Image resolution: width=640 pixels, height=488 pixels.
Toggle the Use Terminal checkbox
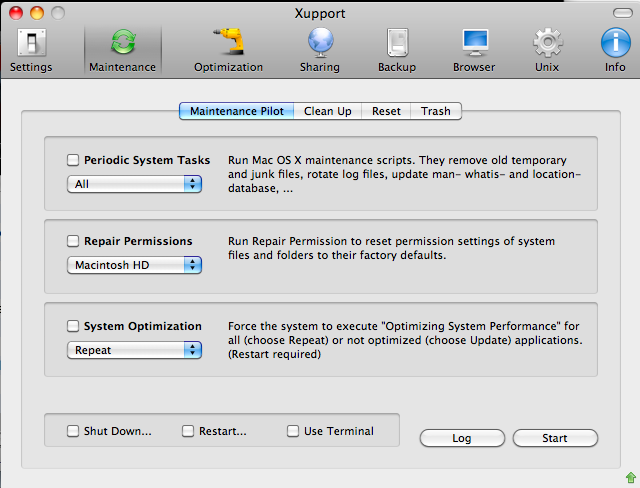(x=293, y=431)
